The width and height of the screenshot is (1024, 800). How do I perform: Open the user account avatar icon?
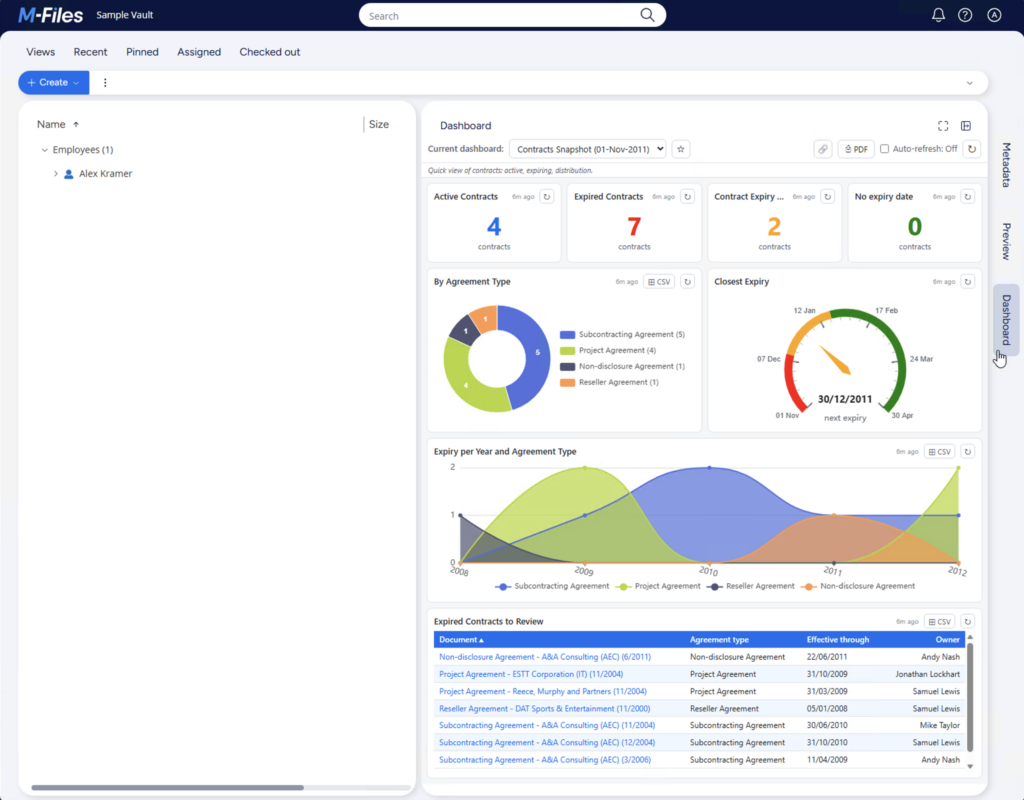pos(994,15)
